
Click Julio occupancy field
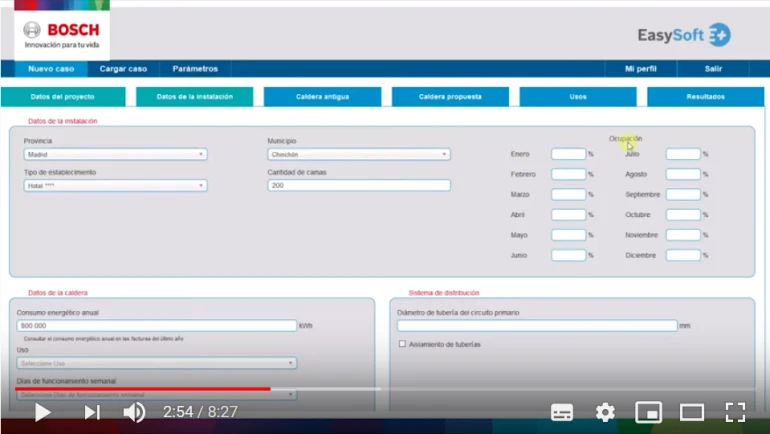(683, 154)
